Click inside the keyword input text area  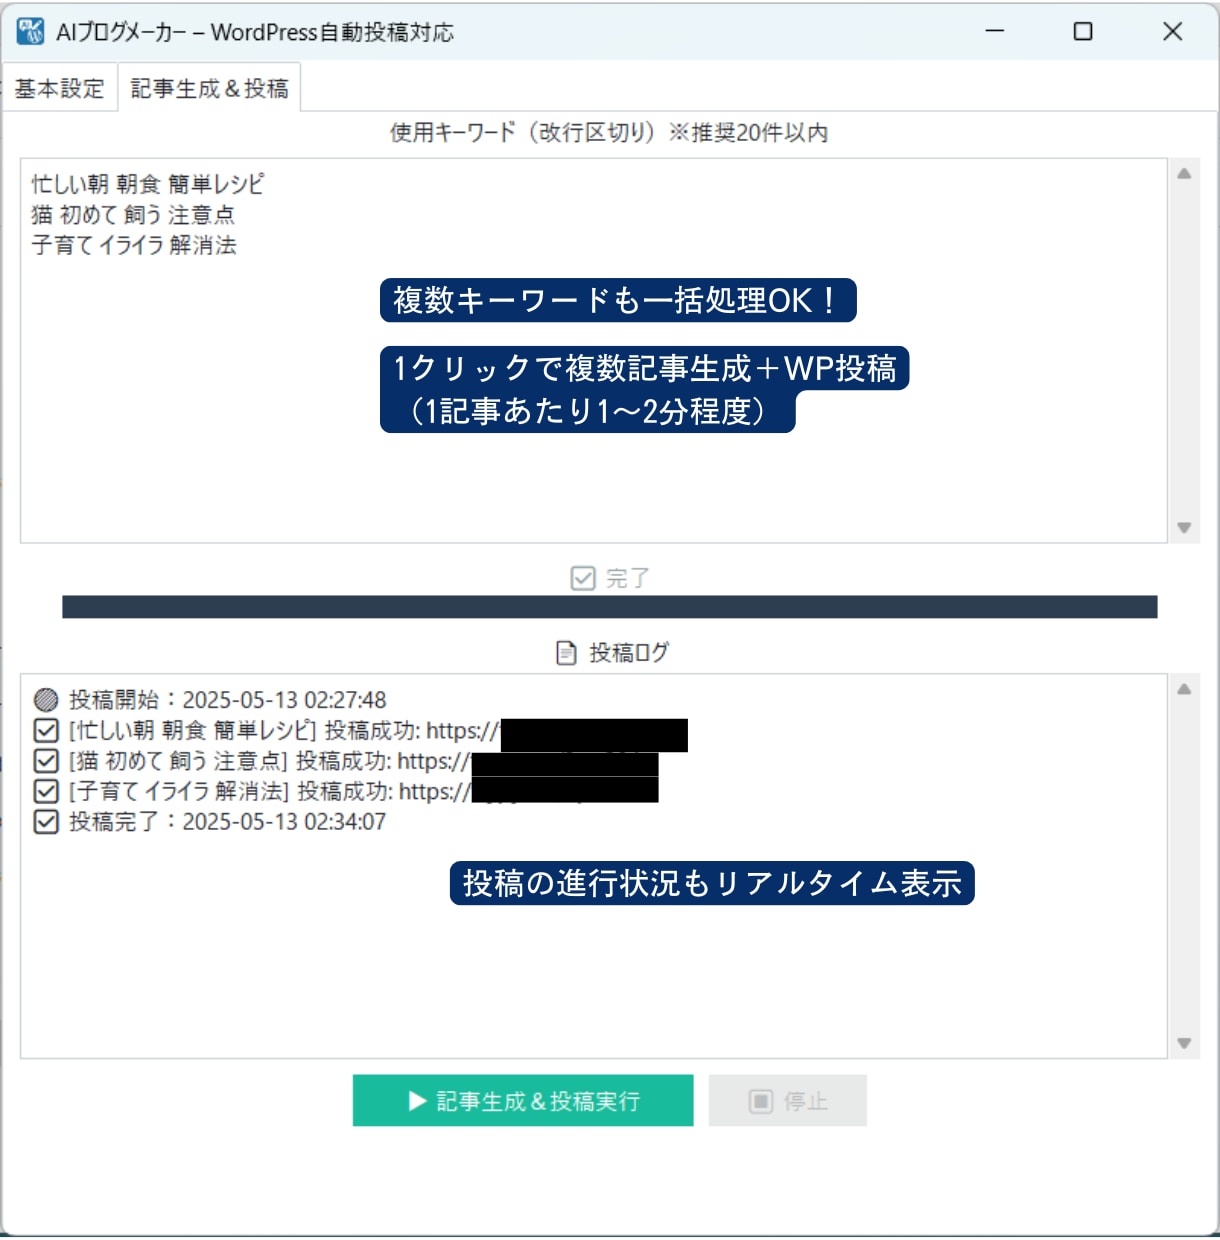pyautogui.click(x=594, y=351)
